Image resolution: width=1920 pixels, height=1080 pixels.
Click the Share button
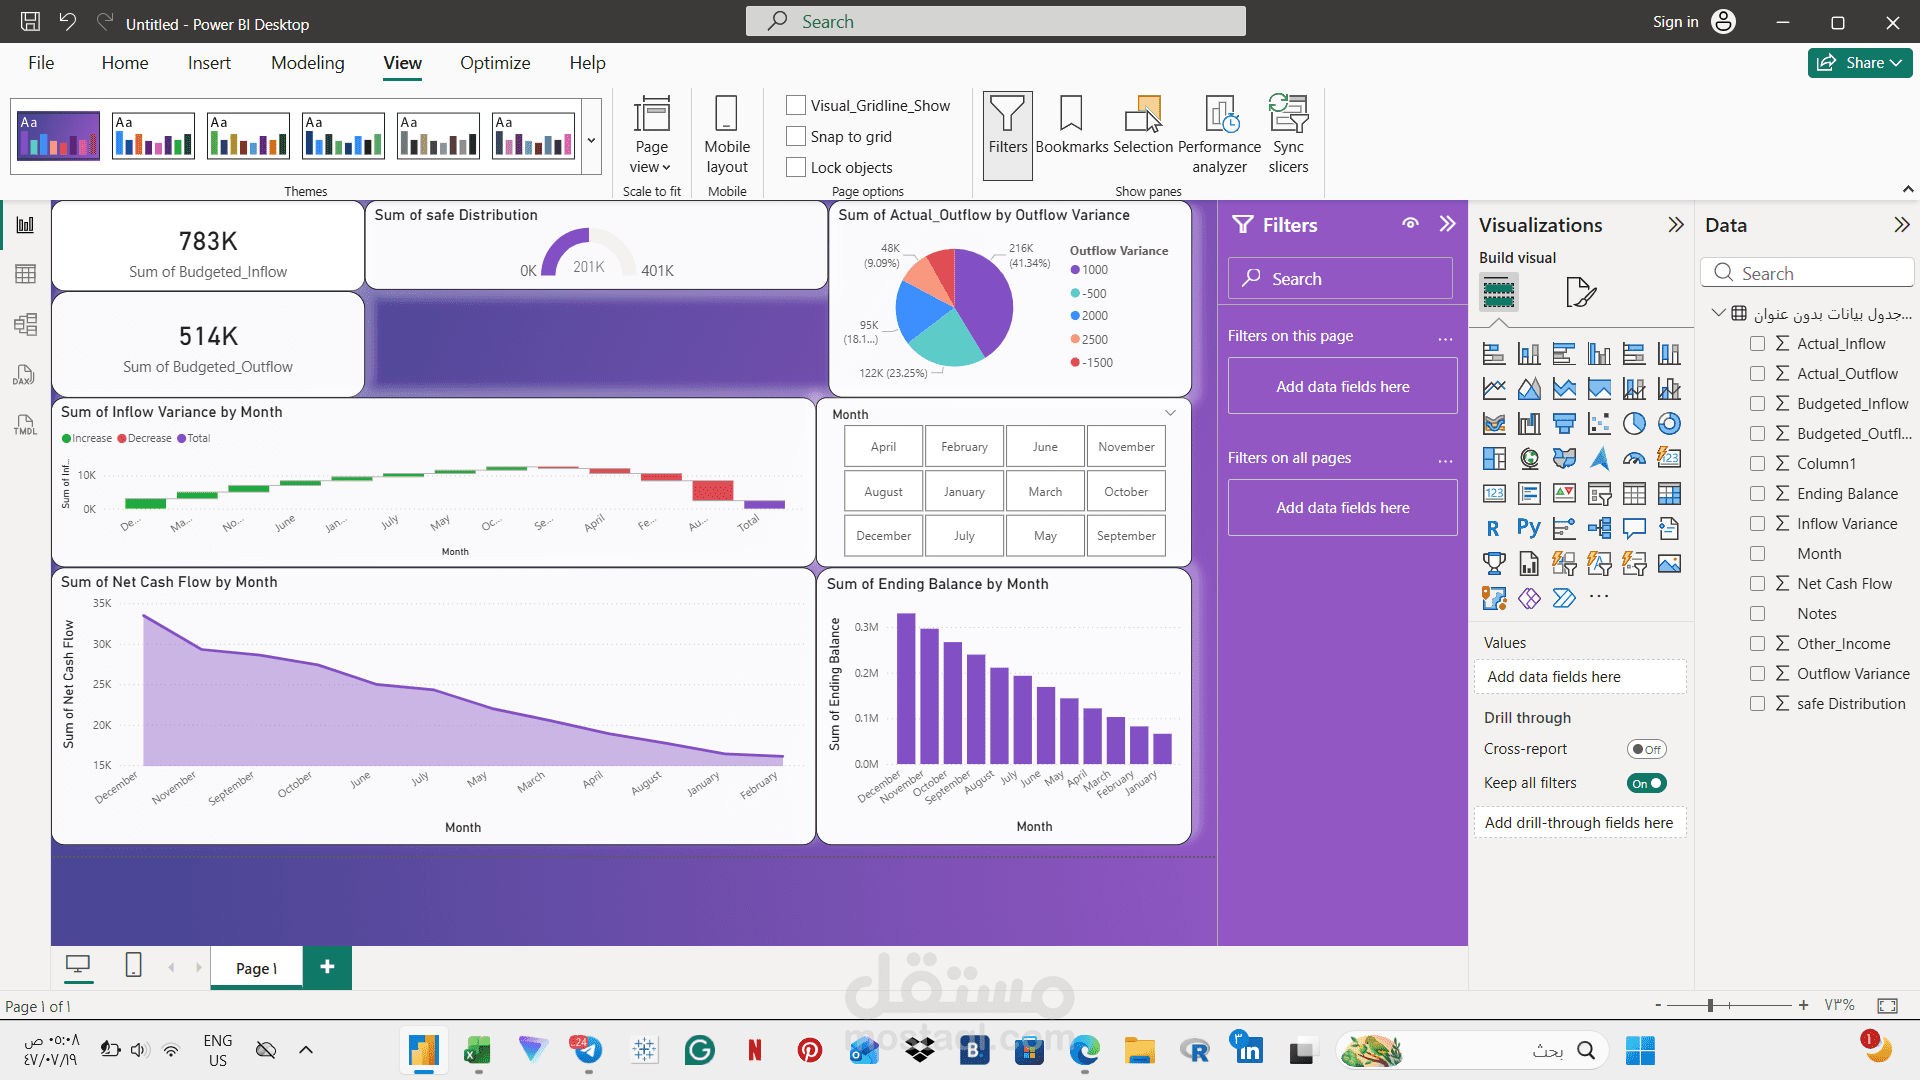point(1859,63)
